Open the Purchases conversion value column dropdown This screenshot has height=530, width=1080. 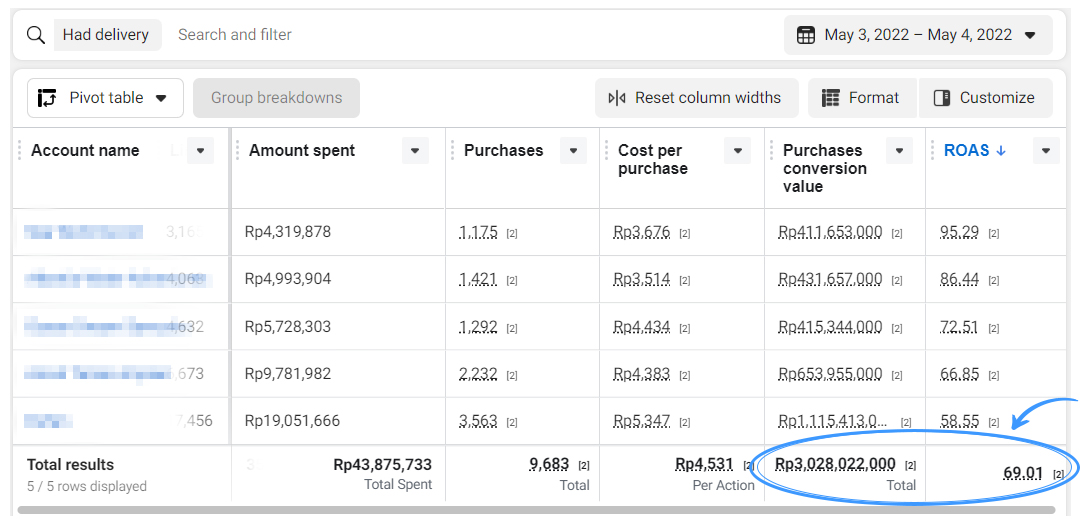[x=899, y=151]
